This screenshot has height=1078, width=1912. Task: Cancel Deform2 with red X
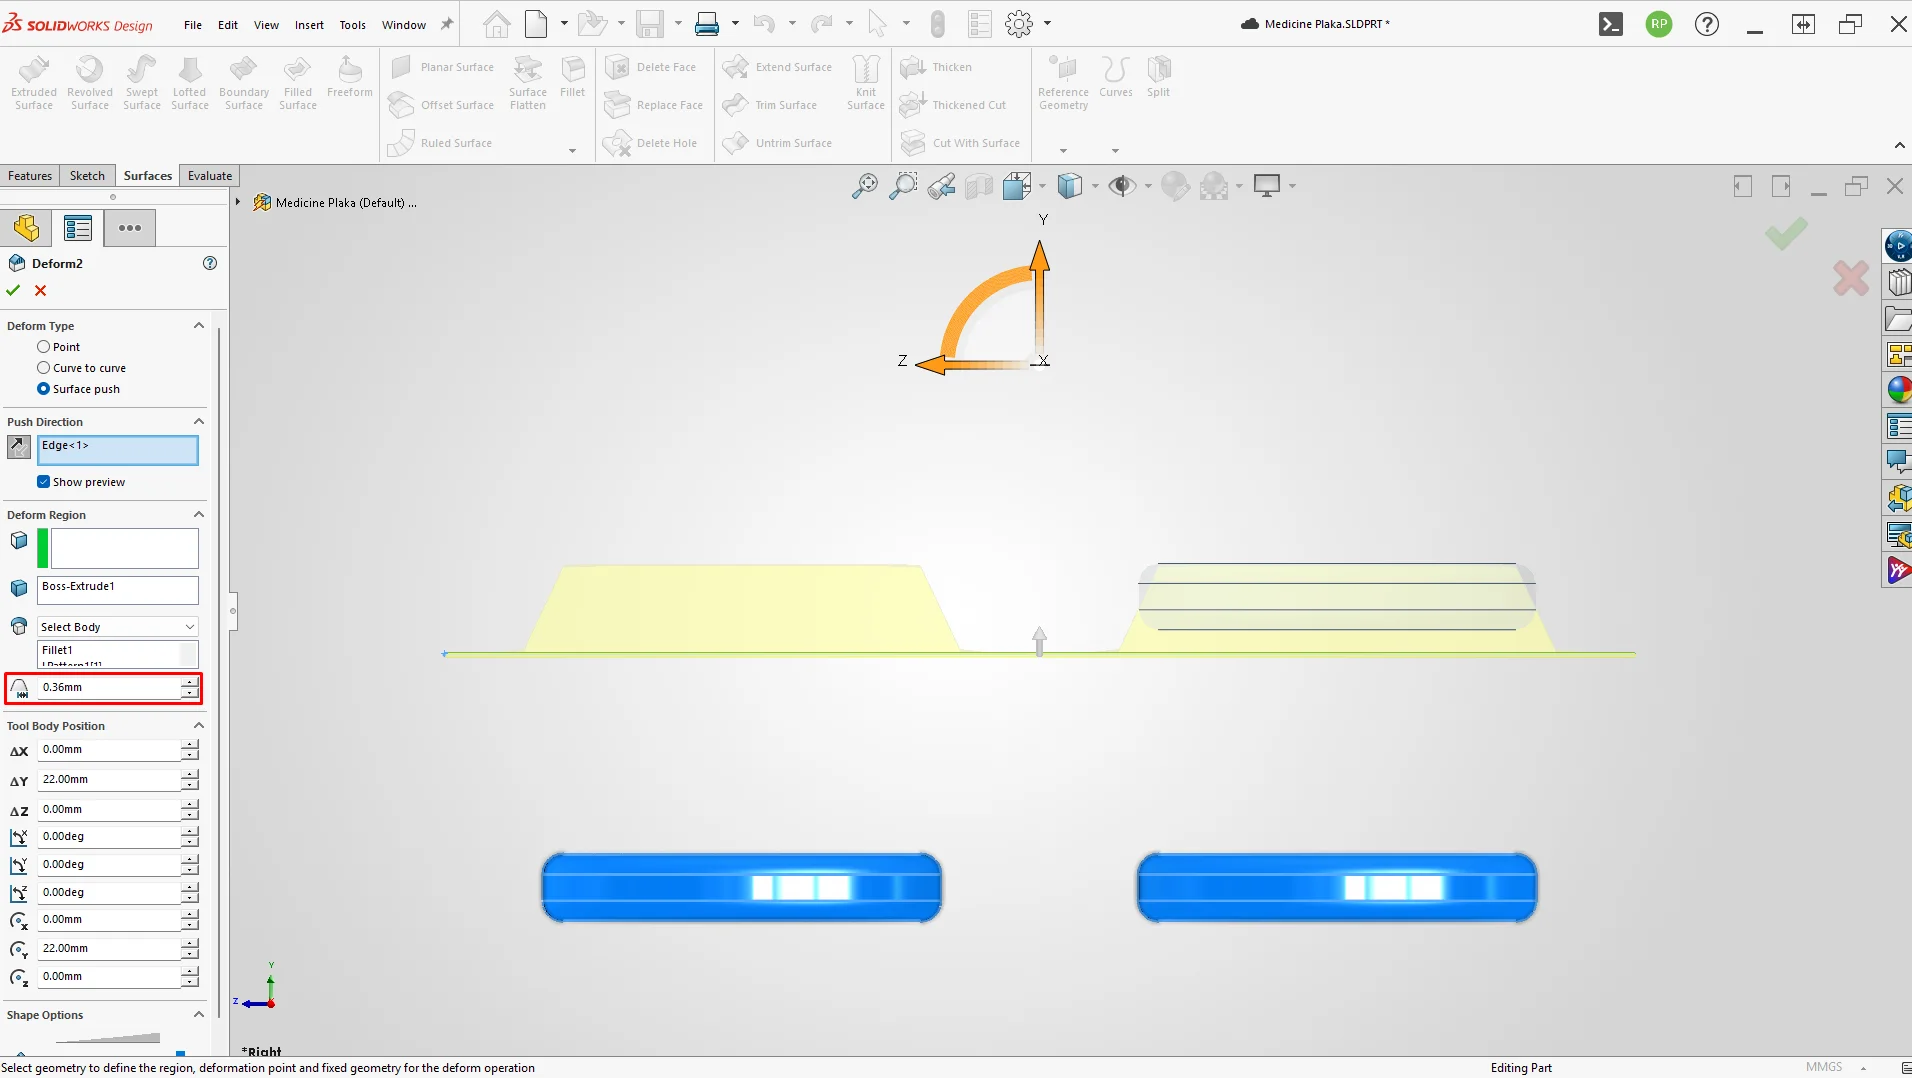pos(41,290)
